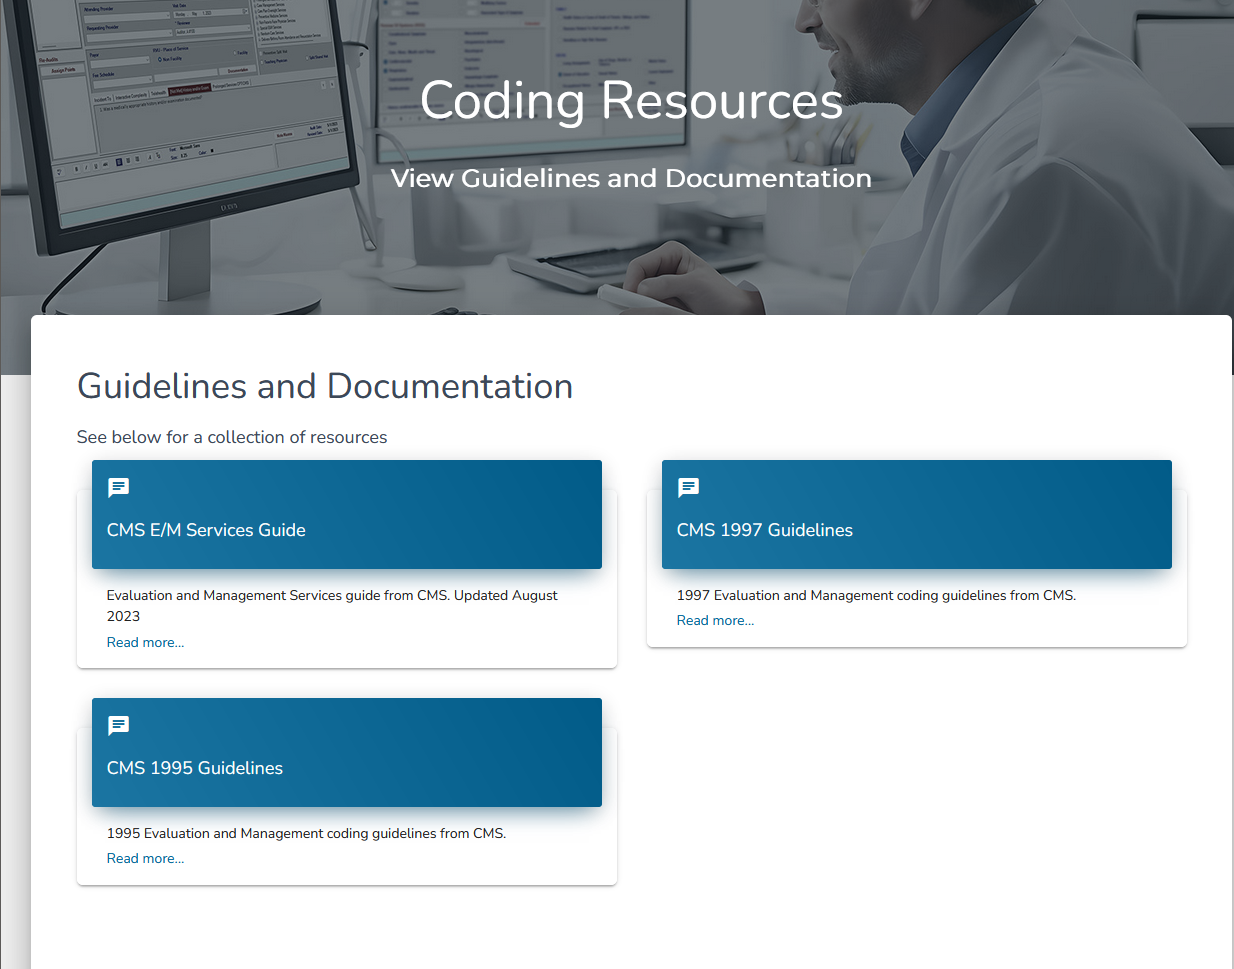Click the chat icon on CMS E/M Services Guide card
Screen dimensions: 1234x969
[x=118, y=487]
